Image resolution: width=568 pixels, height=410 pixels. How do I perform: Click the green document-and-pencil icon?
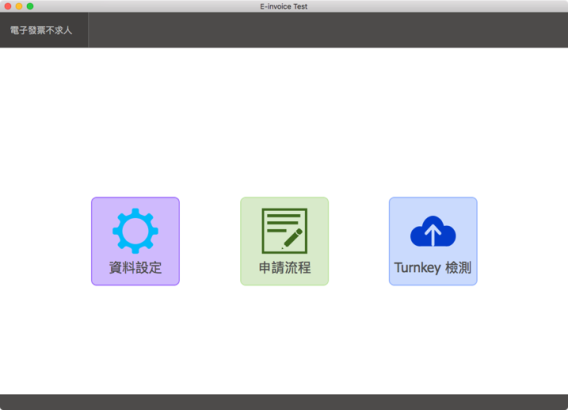(x=284, y=231)
